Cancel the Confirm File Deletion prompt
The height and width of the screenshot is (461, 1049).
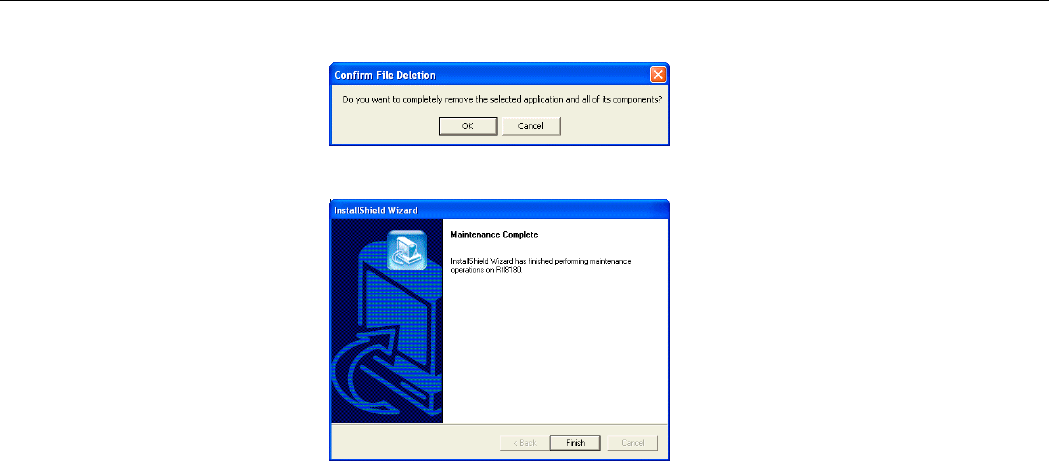point(531,126)
